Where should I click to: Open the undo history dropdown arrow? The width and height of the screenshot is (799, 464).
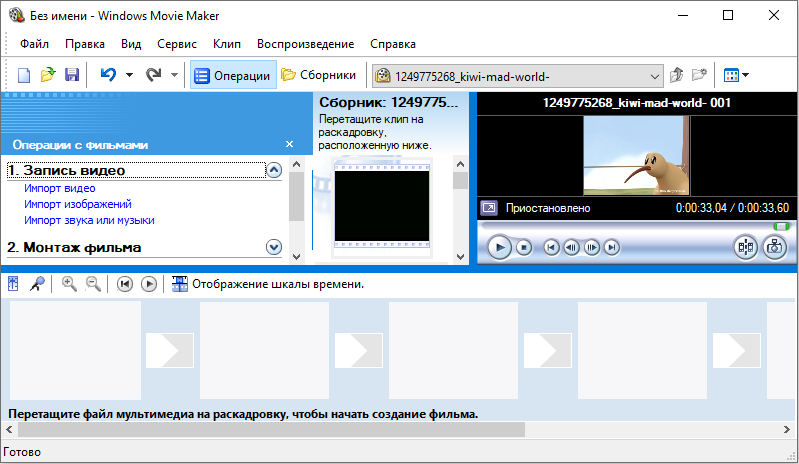(129, 75)
